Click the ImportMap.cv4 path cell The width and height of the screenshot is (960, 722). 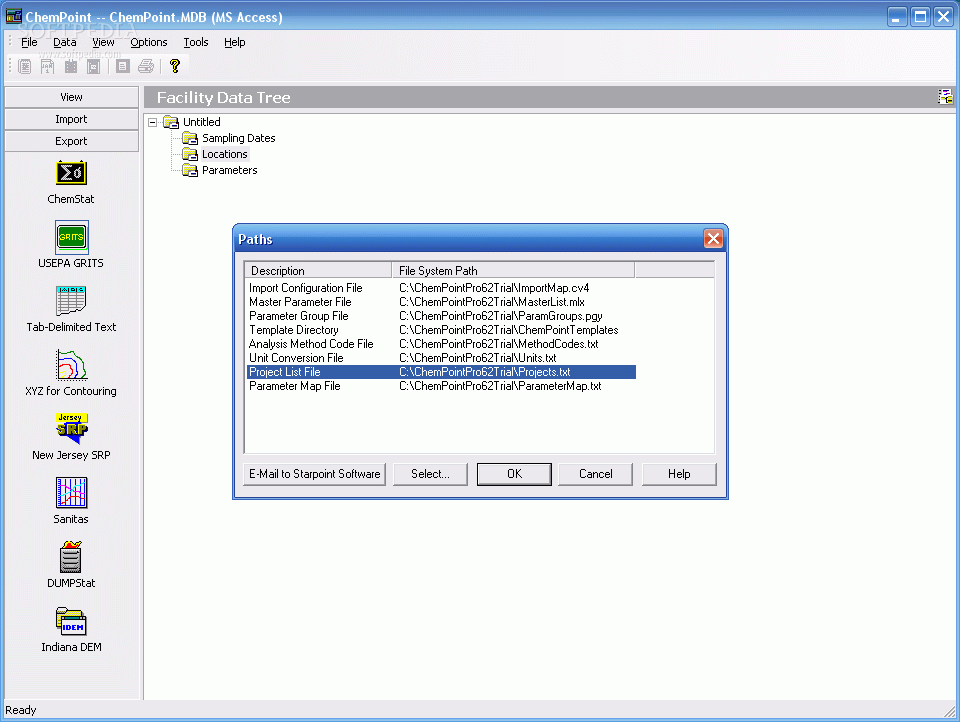tap(494, 288)
